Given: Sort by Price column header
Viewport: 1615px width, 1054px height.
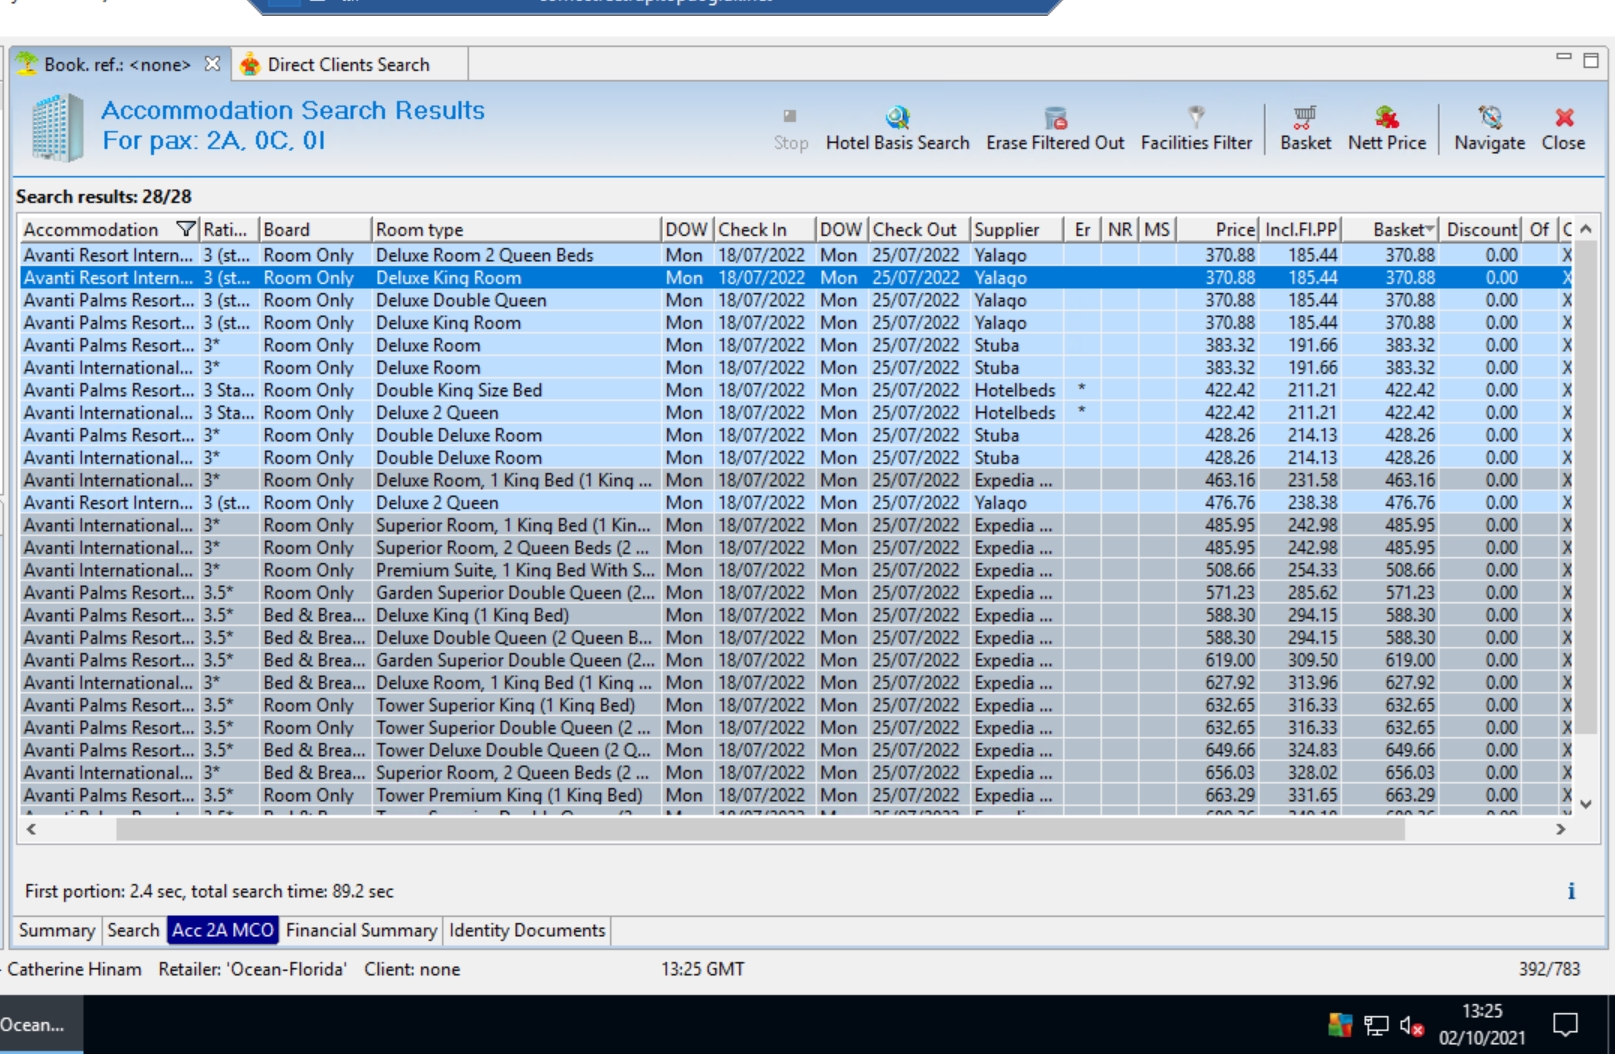Looking at the screenshot, I should coord(1218,229).
